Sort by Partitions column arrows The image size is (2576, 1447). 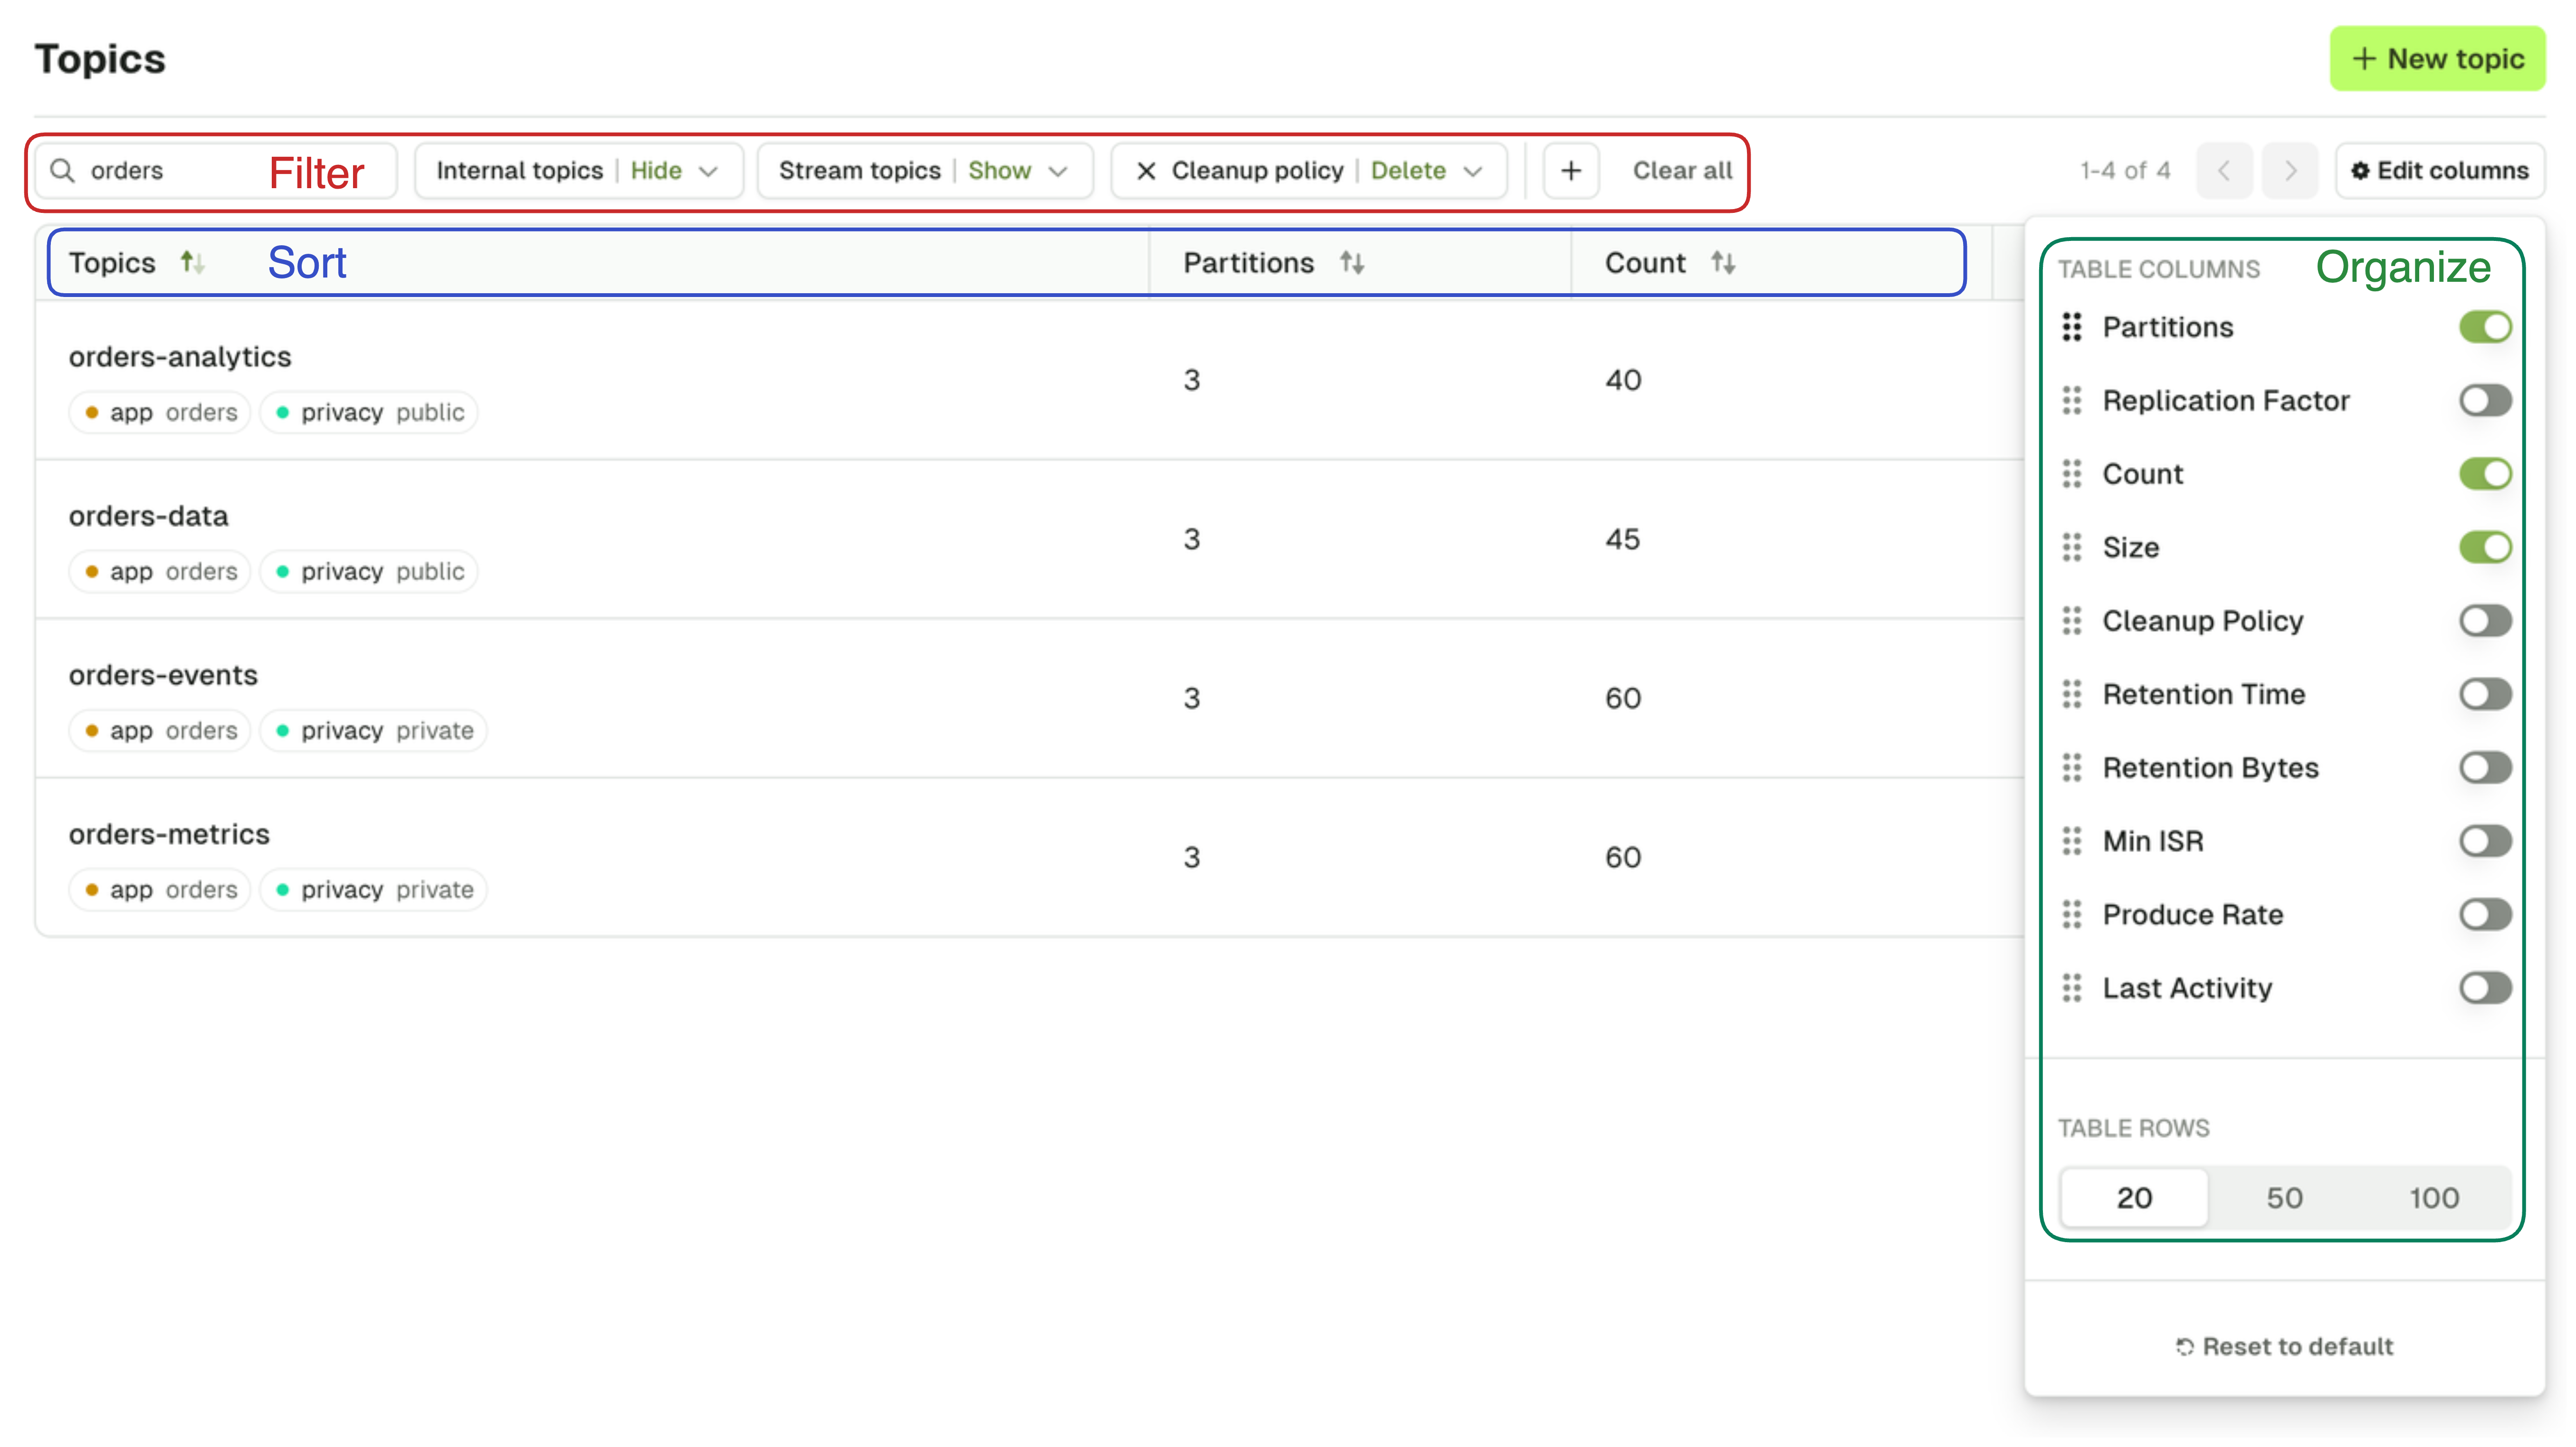point(1352,263)
